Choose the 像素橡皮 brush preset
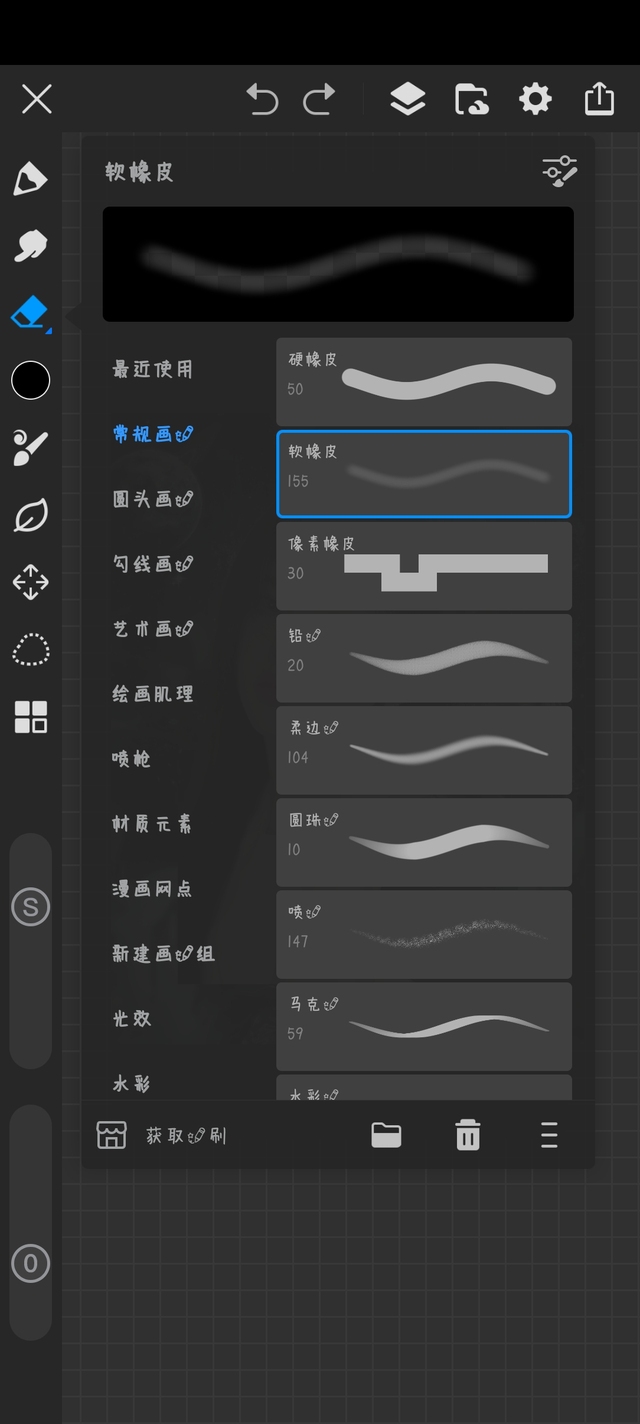Screen dimensions: 640x1424 pyautogui.click(x=424, y=565)
